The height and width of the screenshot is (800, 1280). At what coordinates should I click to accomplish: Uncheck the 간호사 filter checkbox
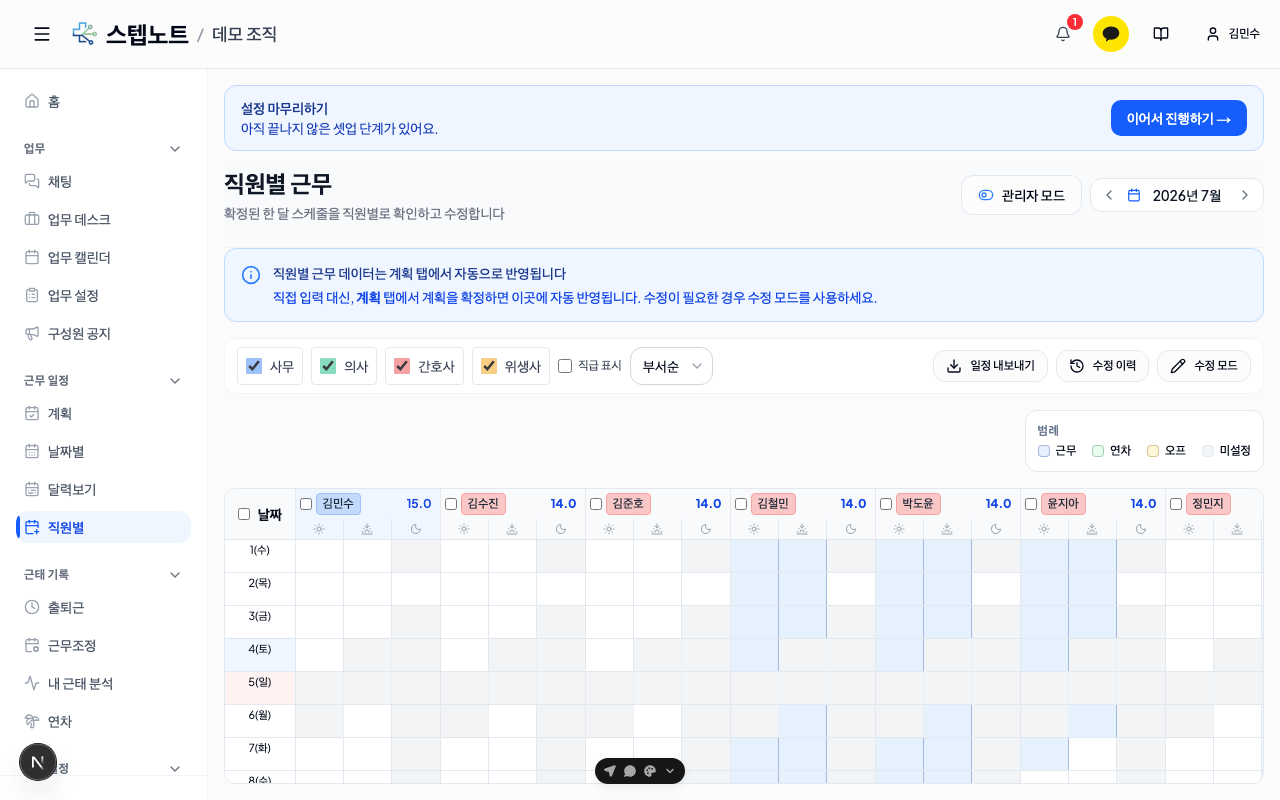(x=402, y=366)
